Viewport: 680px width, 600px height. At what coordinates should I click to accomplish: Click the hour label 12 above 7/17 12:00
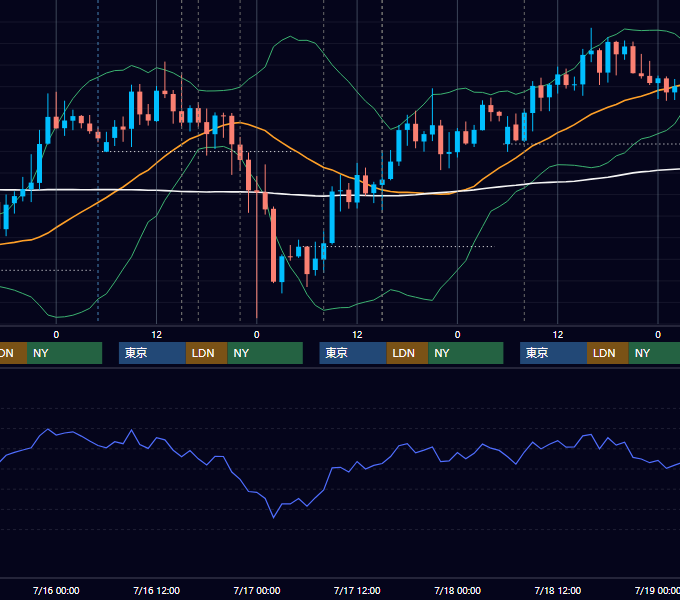click(x=357, y=335)
